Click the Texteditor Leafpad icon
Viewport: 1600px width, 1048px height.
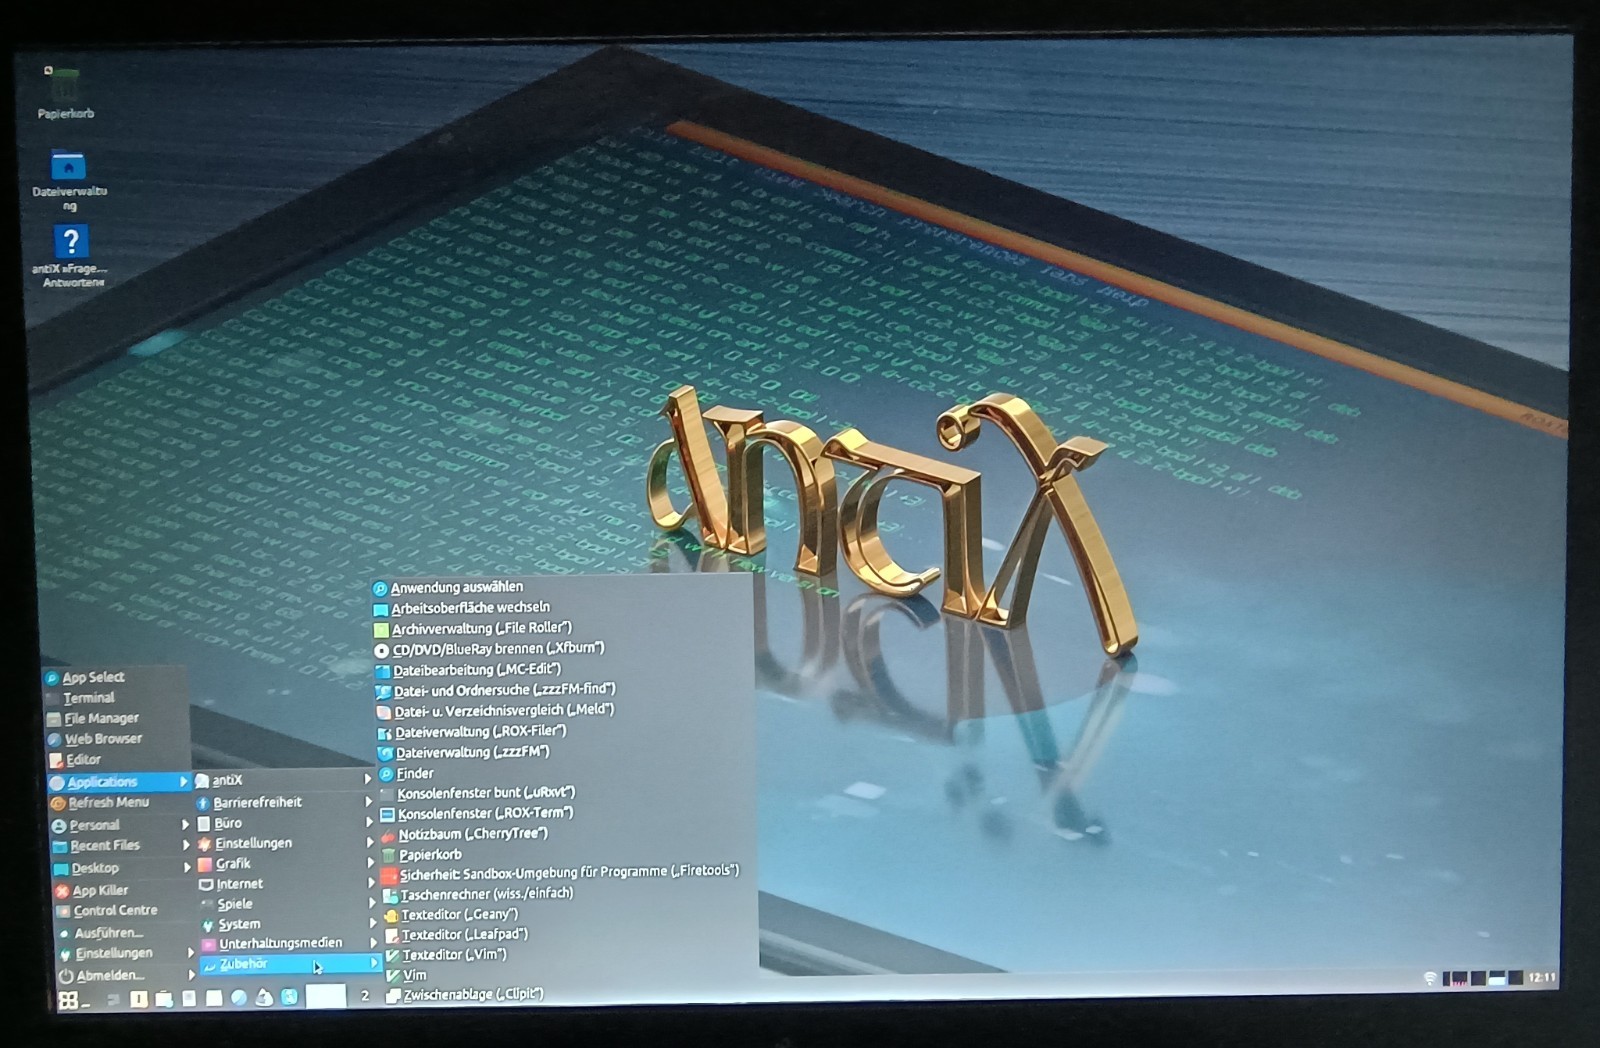[393, 936]
